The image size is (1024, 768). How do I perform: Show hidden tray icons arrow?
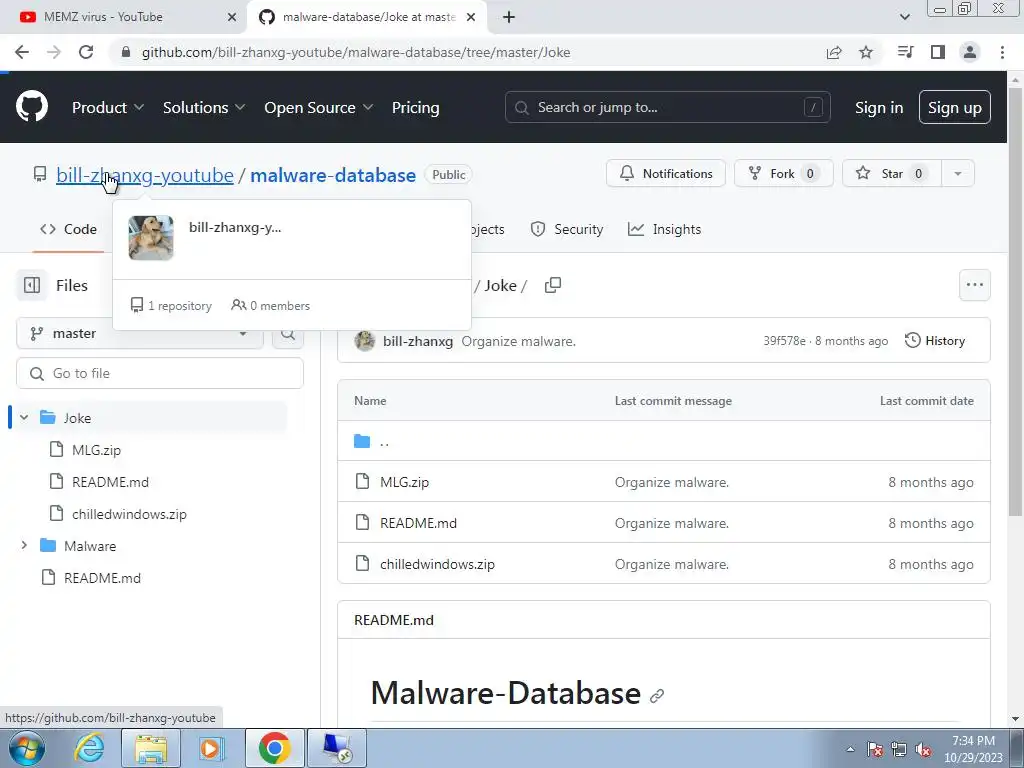pyautogui.click(x=850, y=749)
